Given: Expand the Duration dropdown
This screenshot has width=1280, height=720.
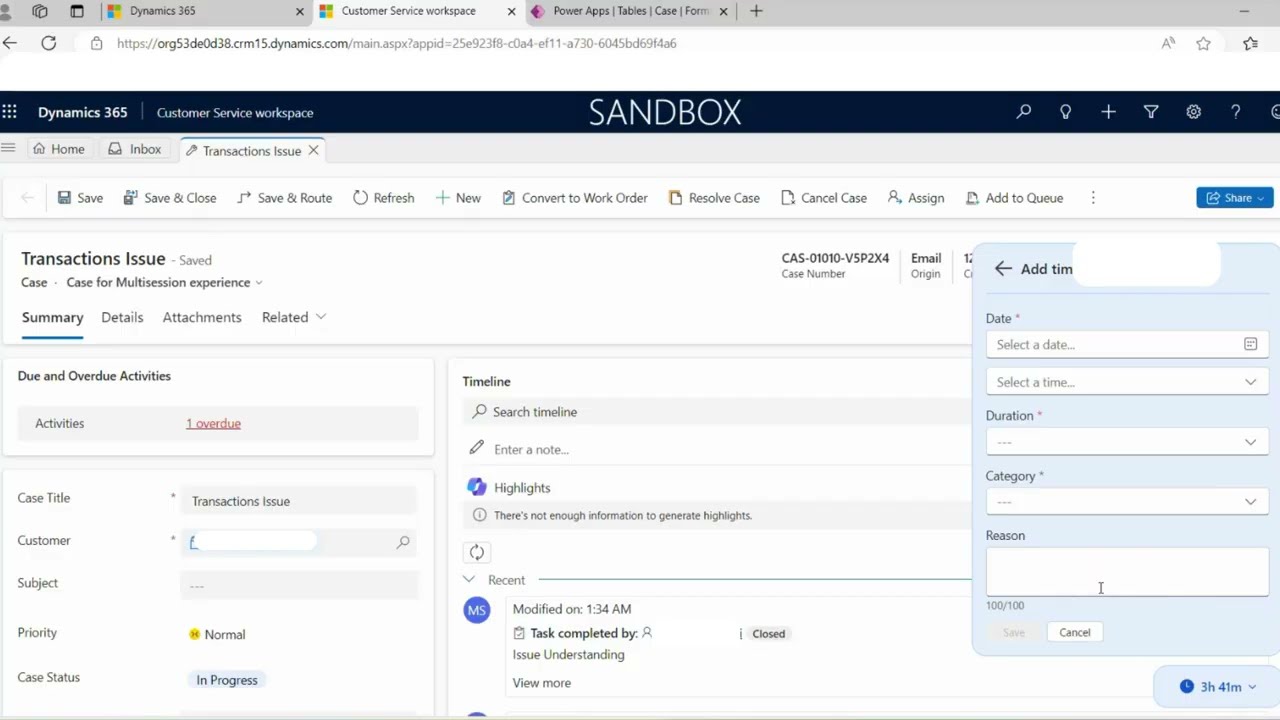Looking at the screenshot, I should point(1250,442).
